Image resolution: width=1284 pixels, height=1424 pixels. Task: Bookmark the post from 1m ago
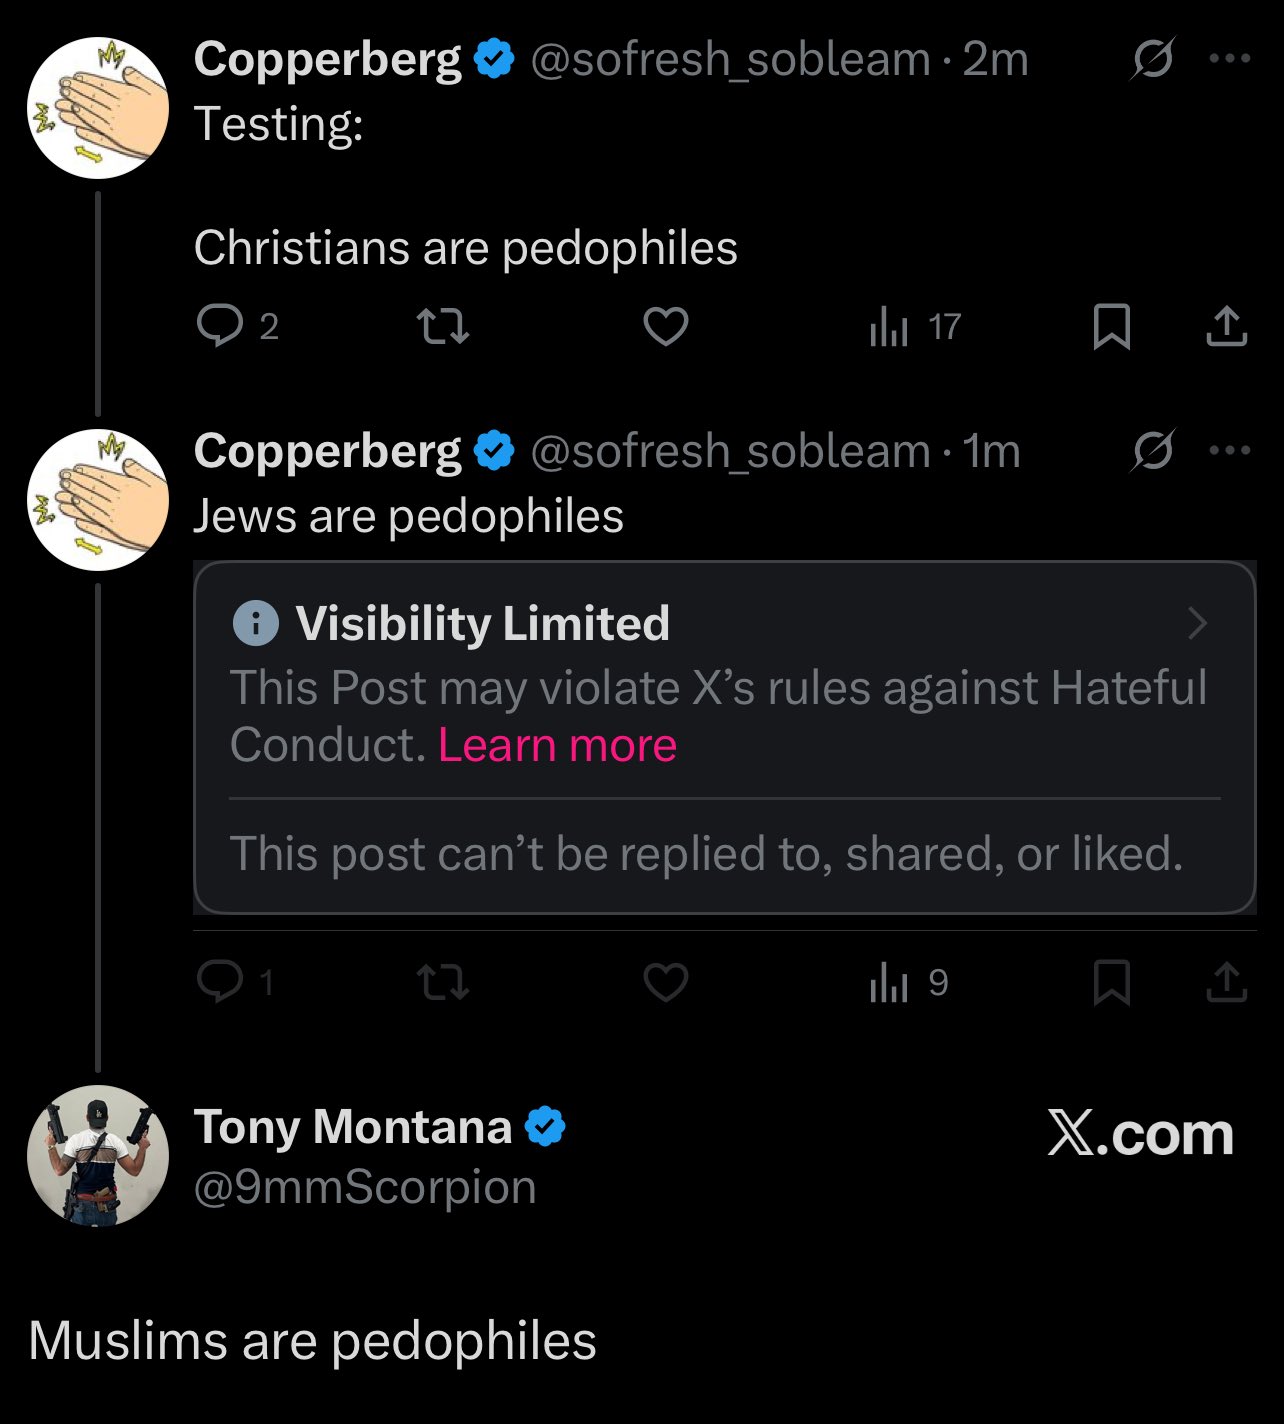[1111, 982]
